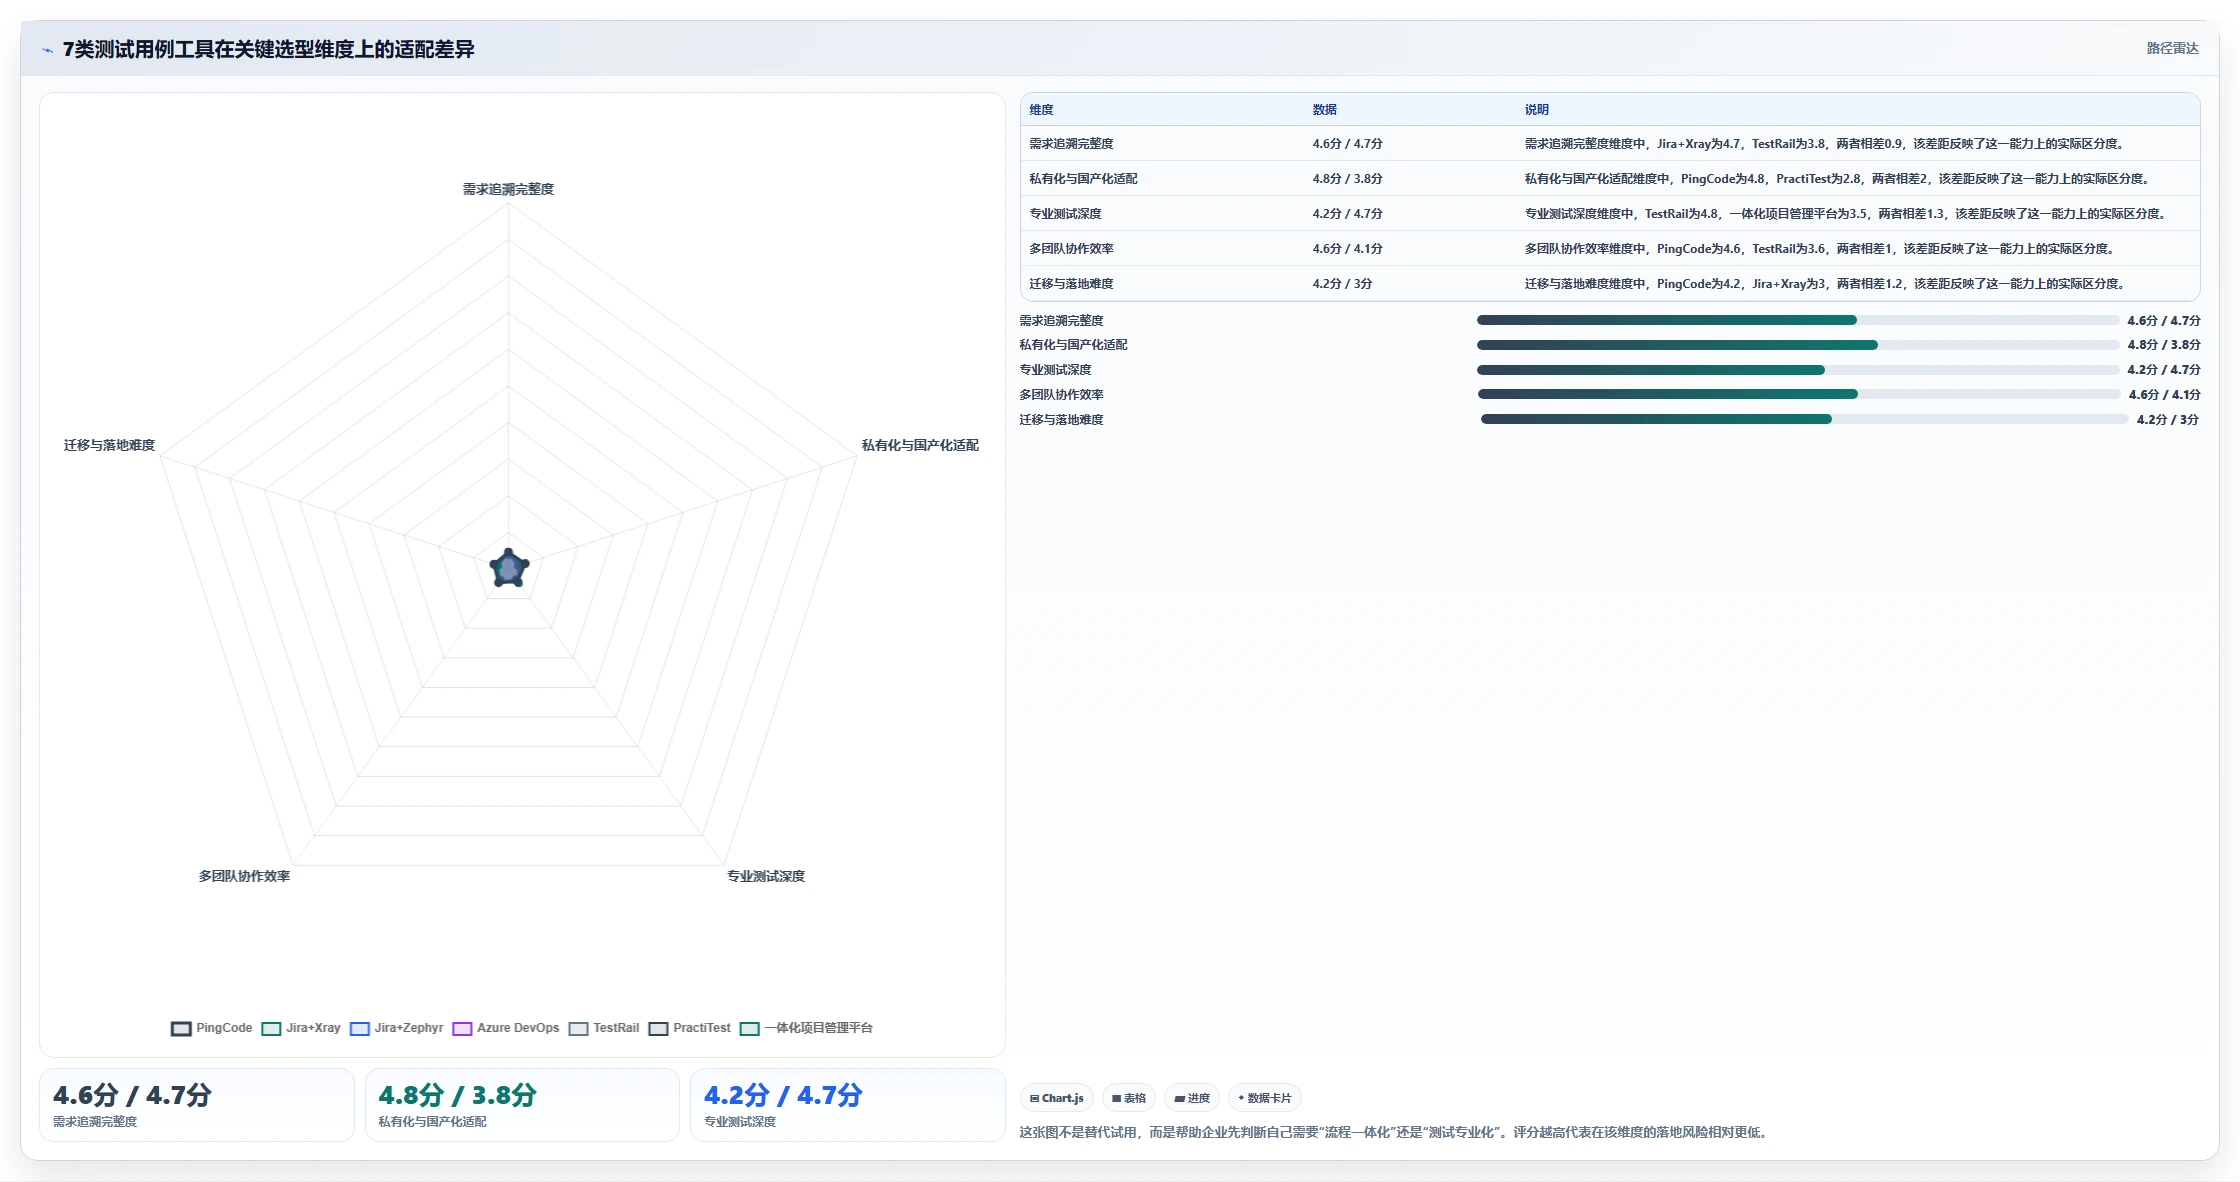2240x1182 pixels.
Task: Click the radar data polygon at center
Action: [x=509, y=568]
